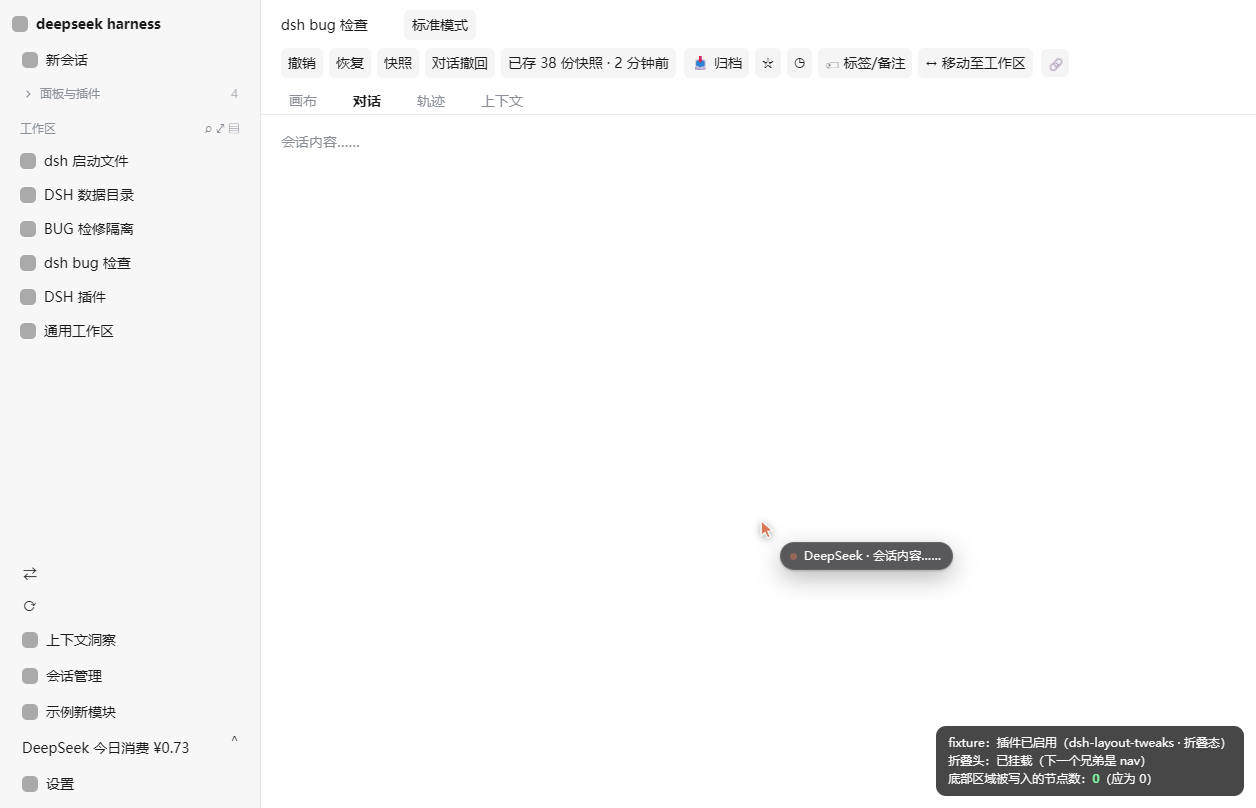Open the dsh bug 检查 workspace item

tap(130, 263)
